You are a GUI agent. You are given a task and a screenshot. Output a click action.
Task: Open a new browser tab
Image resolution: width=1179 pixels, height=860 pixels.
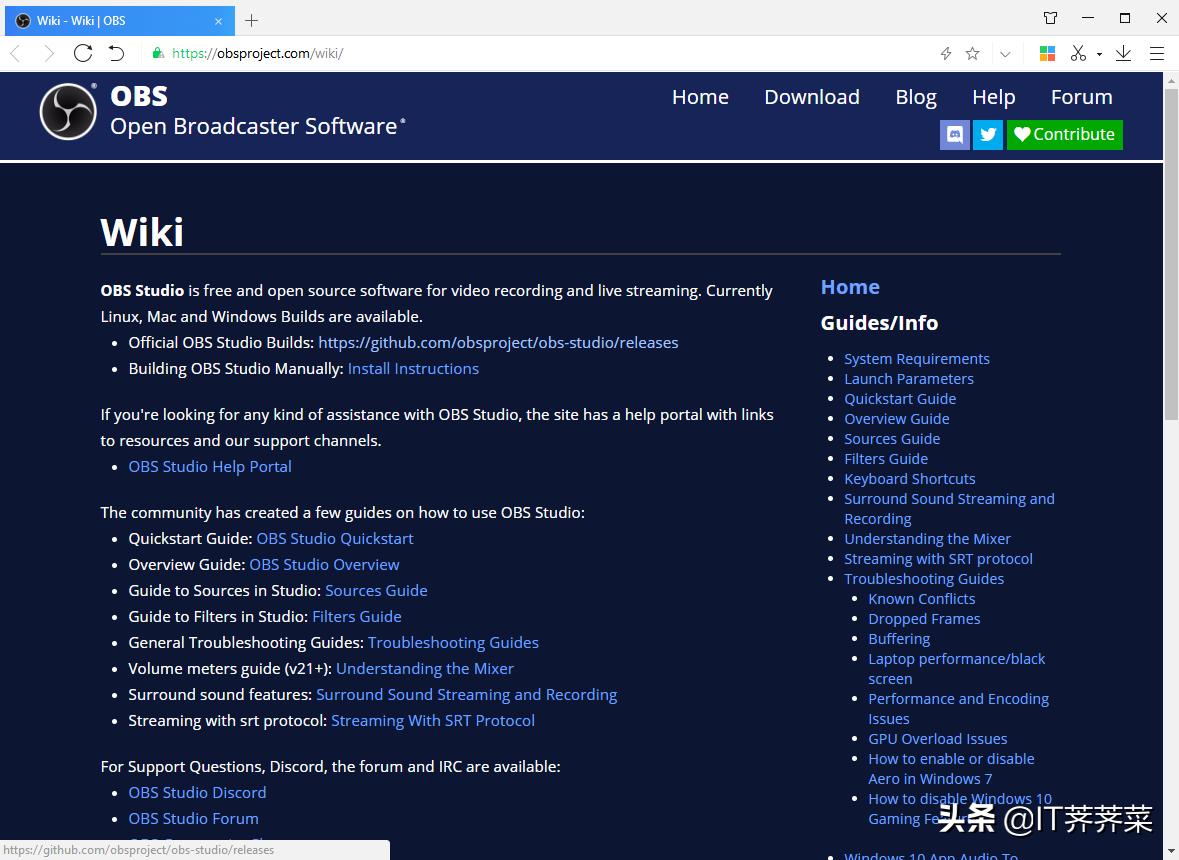click(x=251, y=20)
